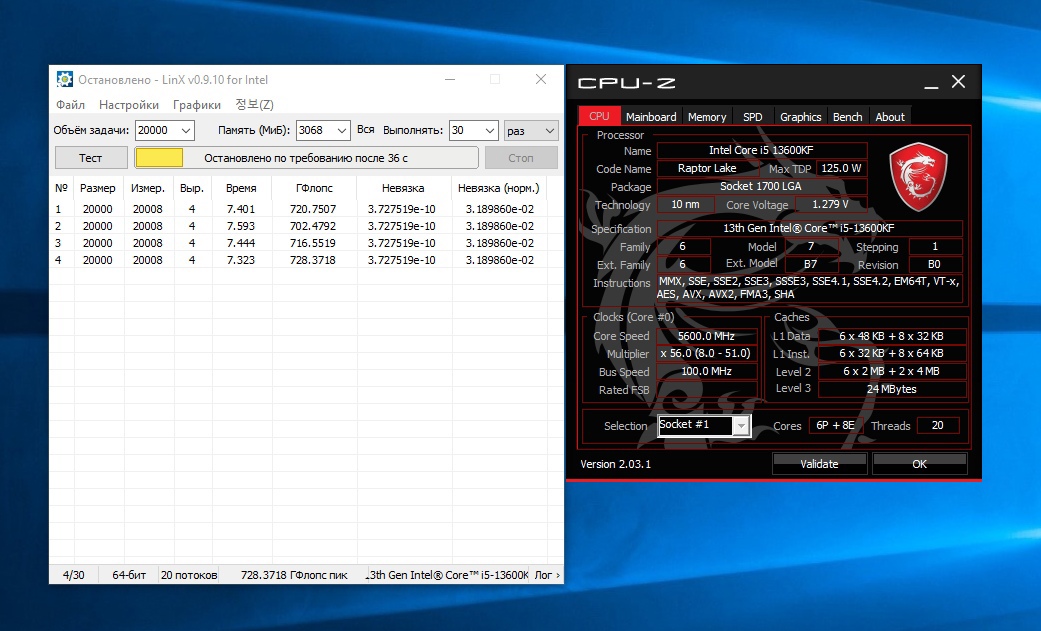Click the yellow progress bar in LinX
The image size is (1041, 631).
tap(159, 158)
